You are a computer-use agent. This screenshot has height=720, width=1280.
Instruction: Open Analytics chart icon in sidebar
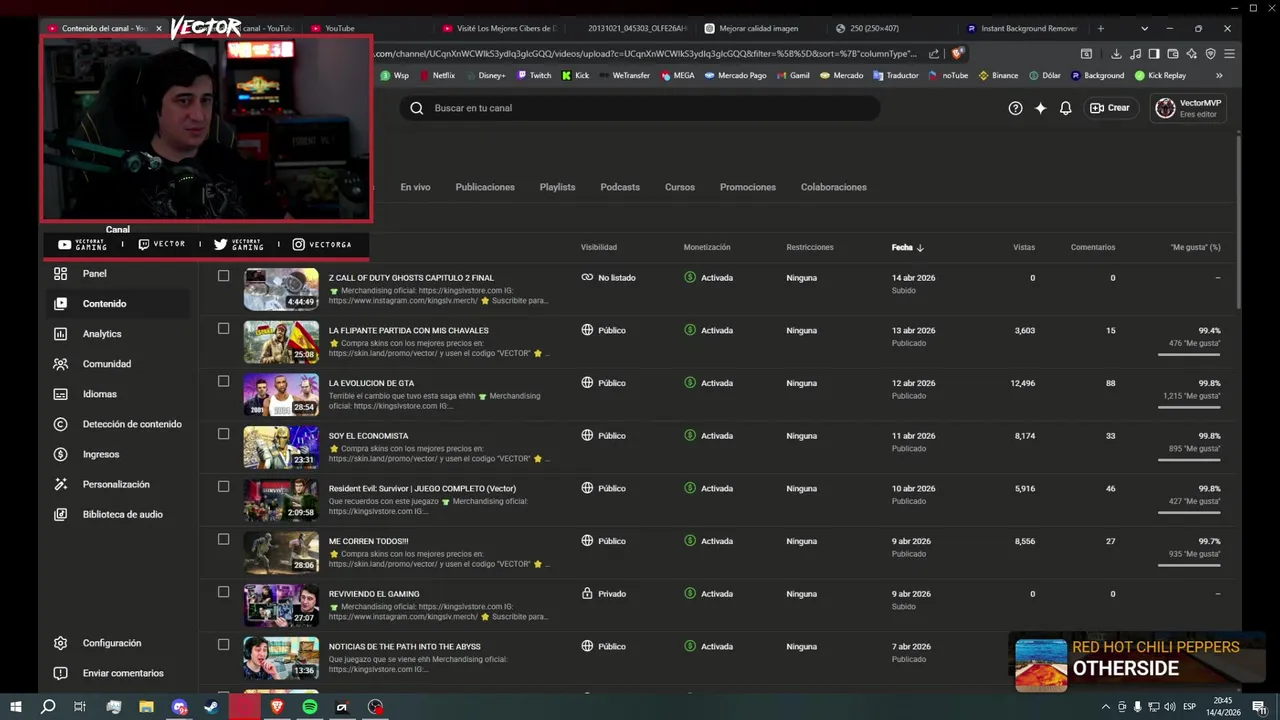61,334
